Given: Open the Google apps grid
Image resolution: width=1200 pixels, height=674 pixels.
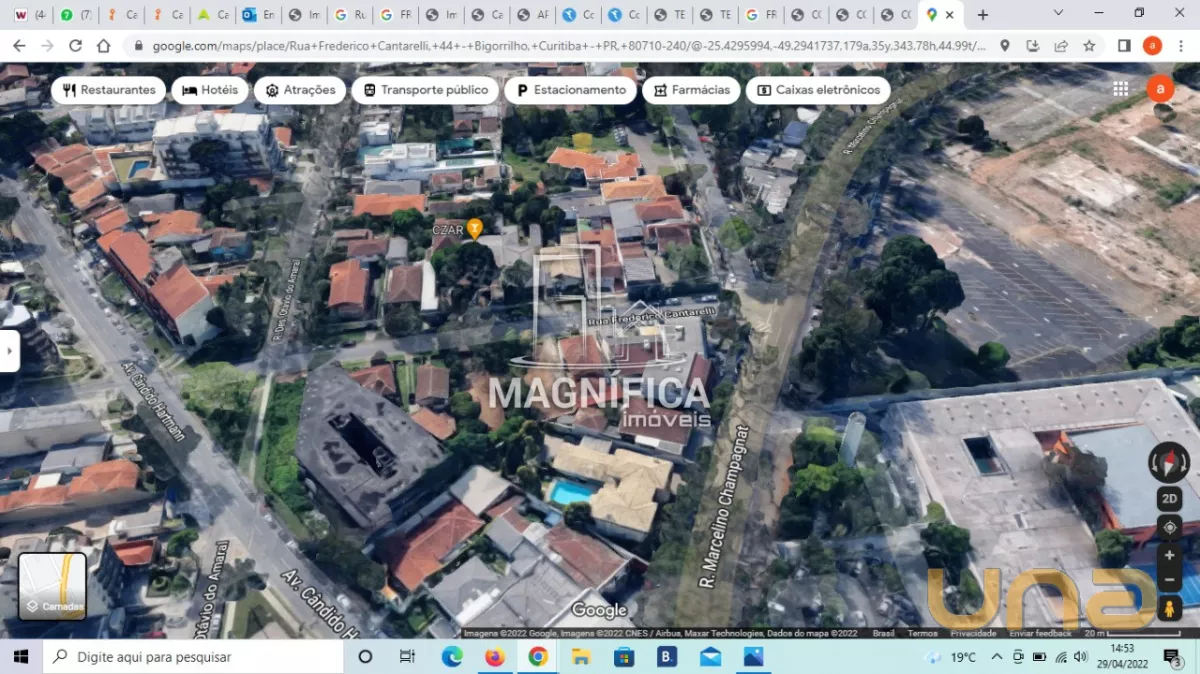Looking at the screenshot, I should pyautogui.click(x=1120, y=89).
